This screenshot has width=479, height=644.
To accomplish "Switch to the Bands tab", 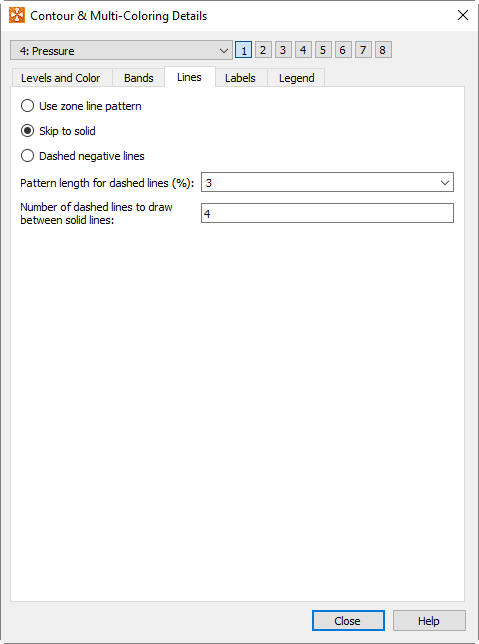I will (139, 78).
